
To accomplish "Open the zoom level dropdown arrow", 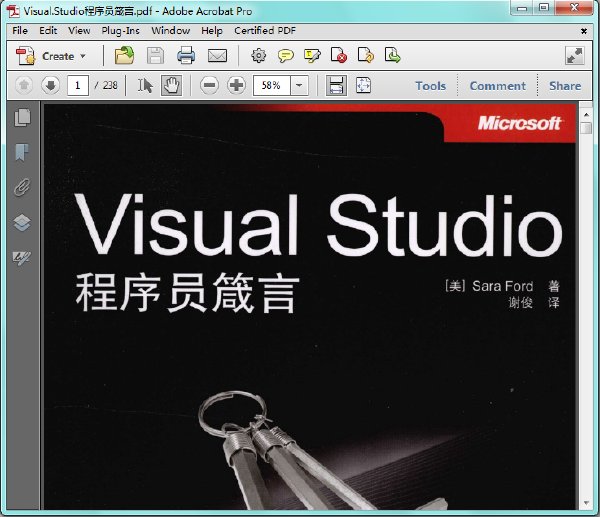I will tap(299, 85).
